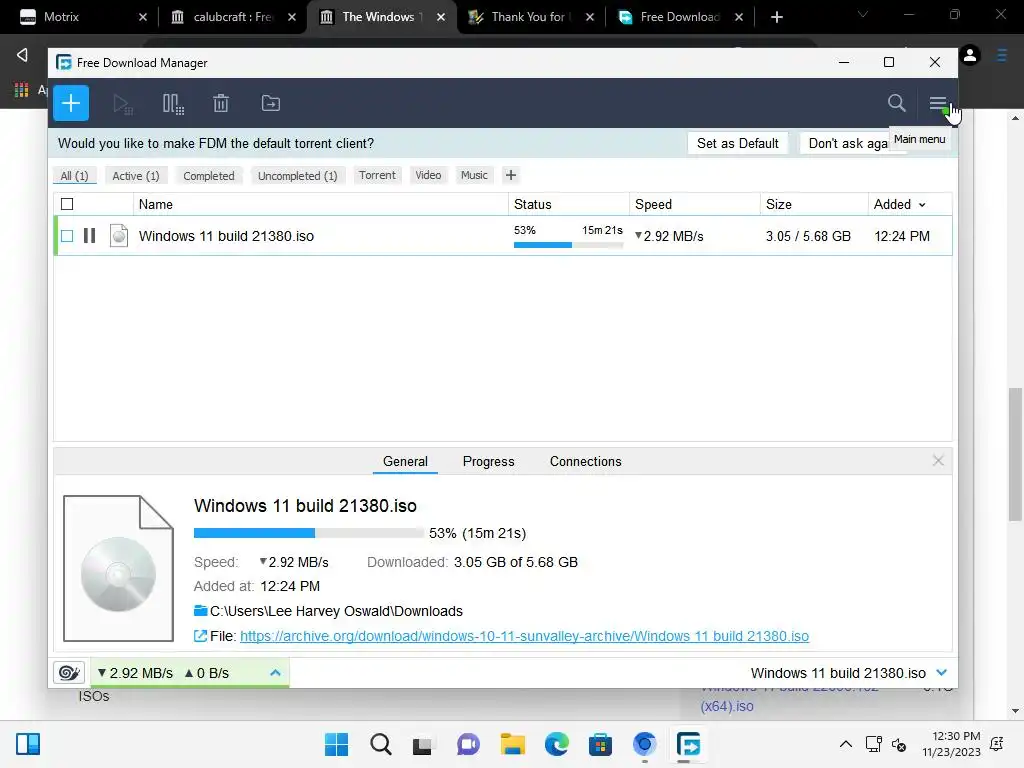Image resolution: width=1024 pixels, height=768 pixels.
Task: Select the Active (1) filter tab
Action: [136, 176]
